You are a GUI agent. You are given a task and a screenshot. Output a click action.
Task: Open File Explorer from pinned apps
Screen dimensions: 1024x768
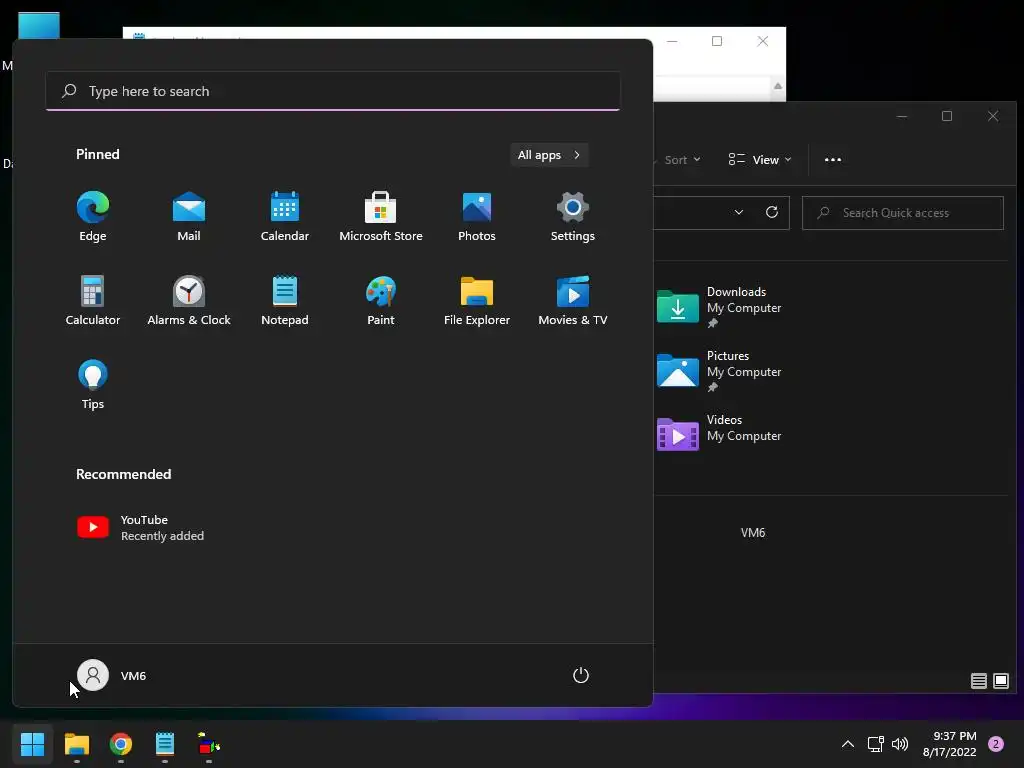[477, 300]
